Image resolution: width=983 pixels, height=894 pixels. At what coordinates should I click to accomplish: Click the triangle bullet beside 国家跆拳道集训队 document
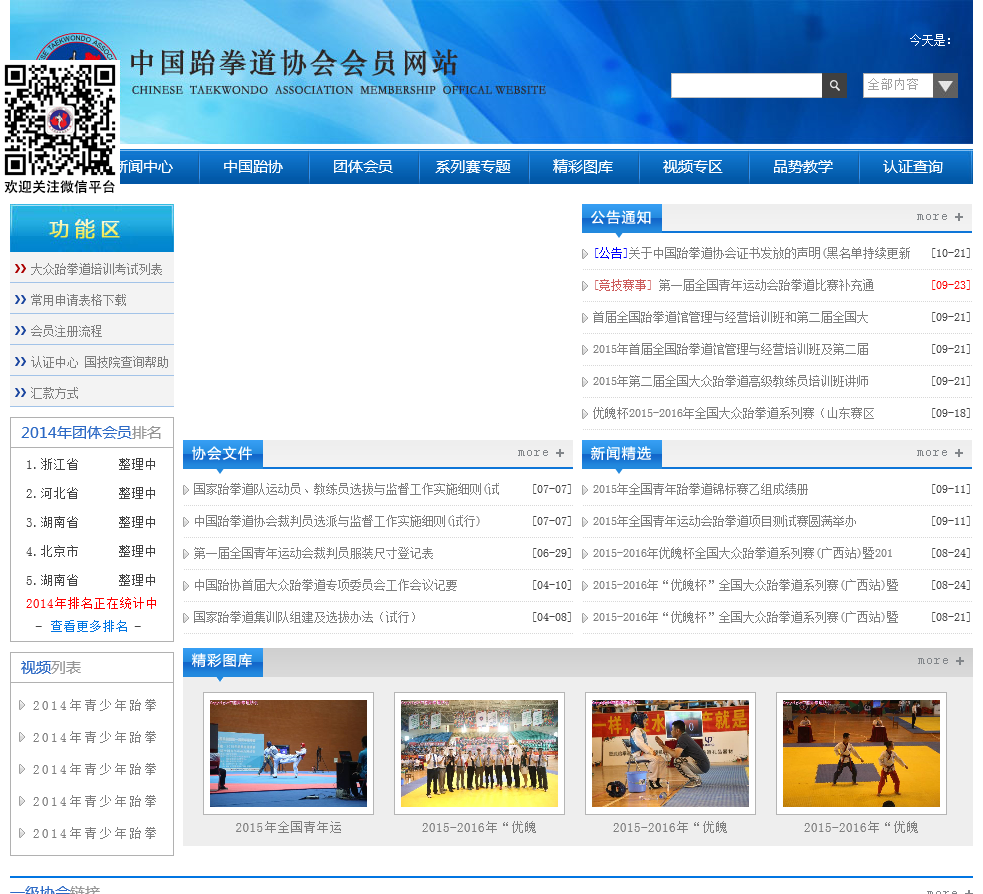[x=186, y=618]
